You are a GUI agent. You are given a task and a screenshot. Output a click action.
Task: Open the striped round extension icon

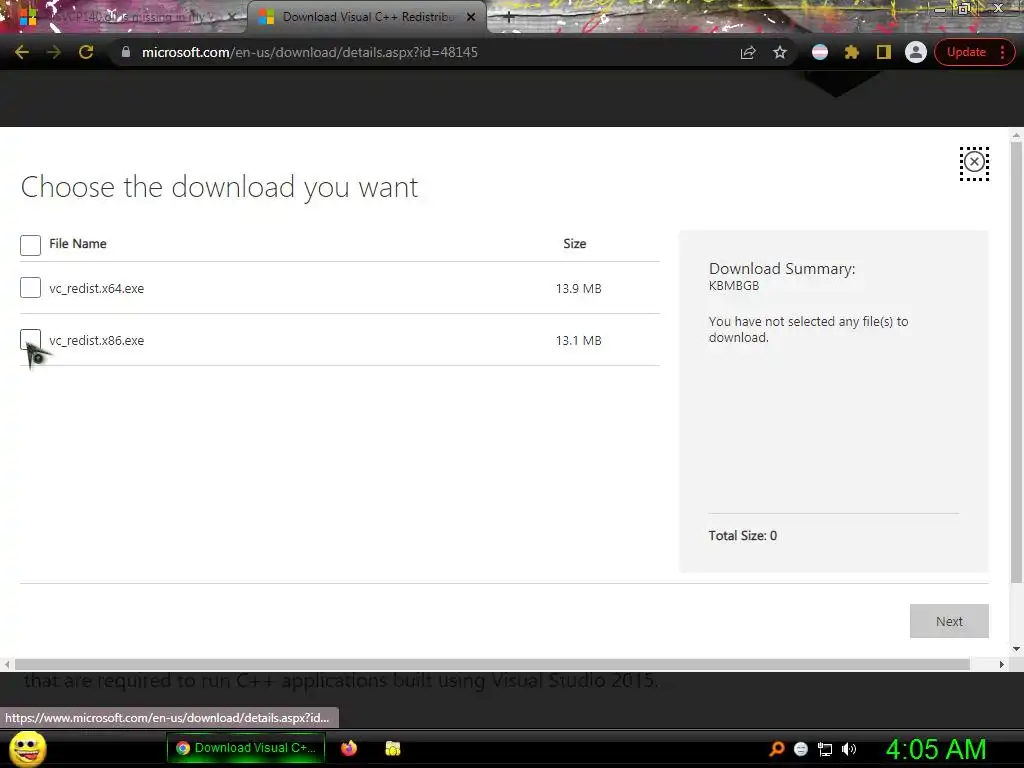pyautogui.click(x=820, y=52)
